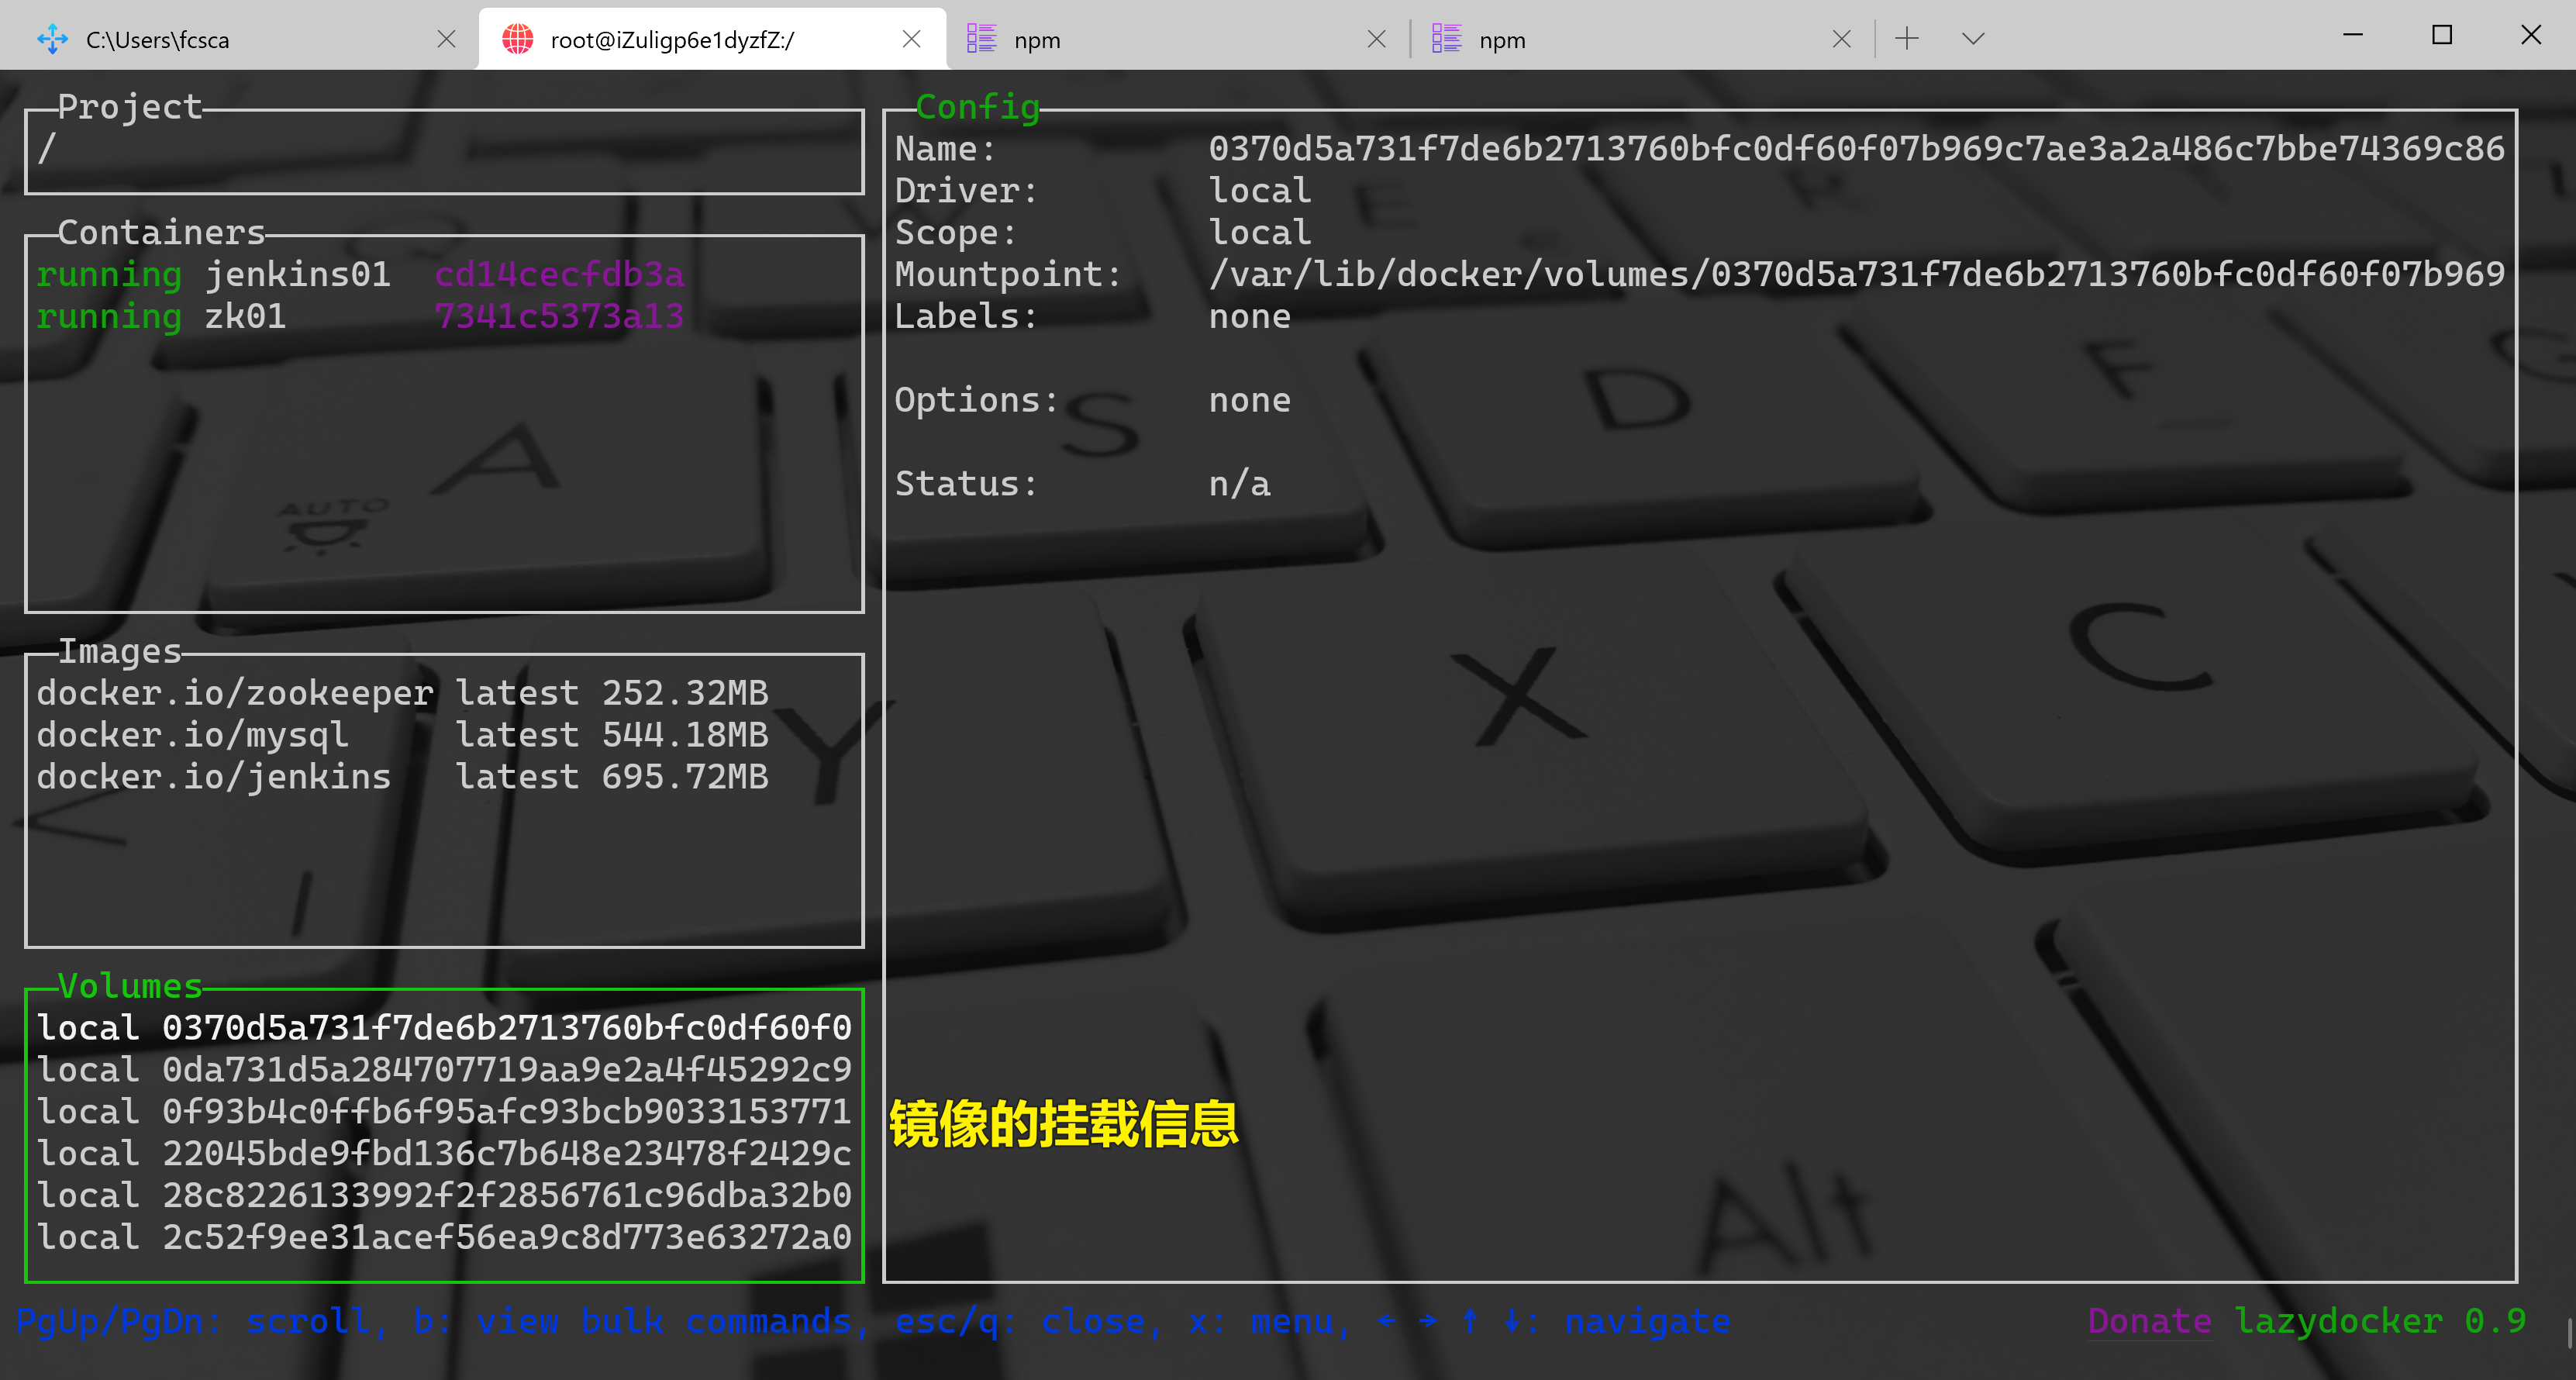This screenshot has width=2576, height=1380.
Task: Open a new terminal tab with plus
Action: 1907,39
